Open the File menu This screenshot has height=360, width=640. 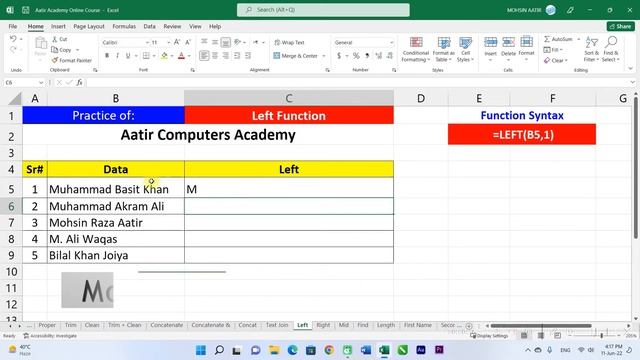[13, 26]
